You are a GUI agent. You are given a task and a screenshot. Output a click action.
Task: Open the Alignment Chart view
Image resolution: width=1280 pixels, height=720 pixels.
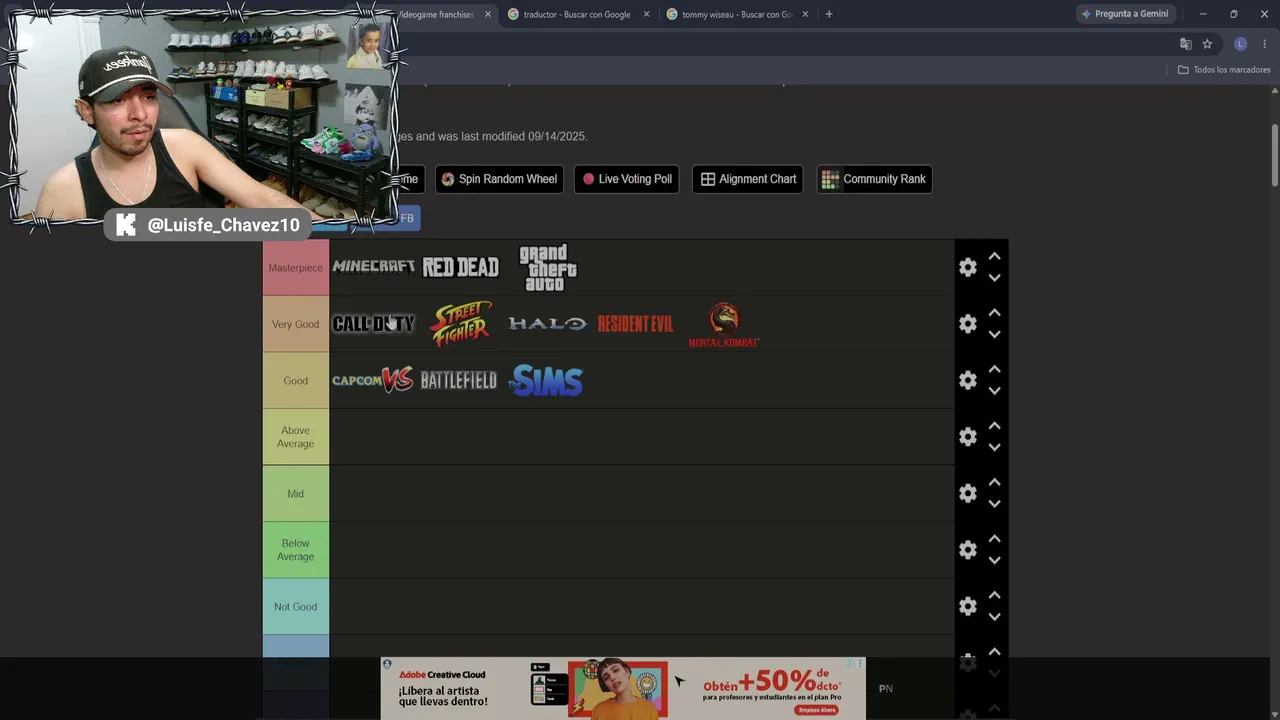tap(748, 179)
